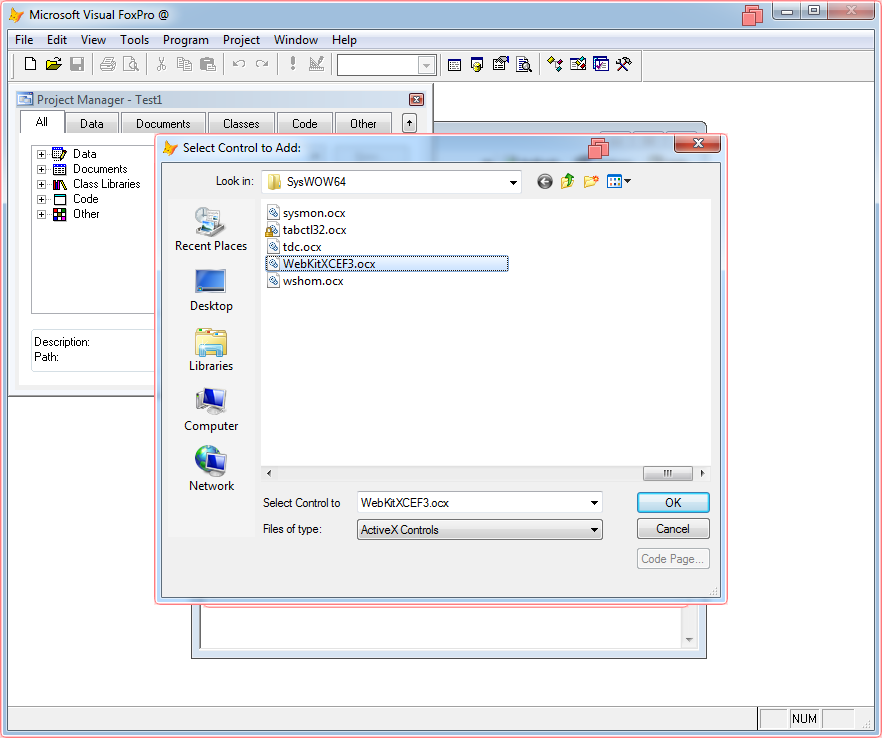This screenshot has height=738, width=882.
Task: Click the horizontal scrollbar thumb in file list
Action: (x=668, y=474)
